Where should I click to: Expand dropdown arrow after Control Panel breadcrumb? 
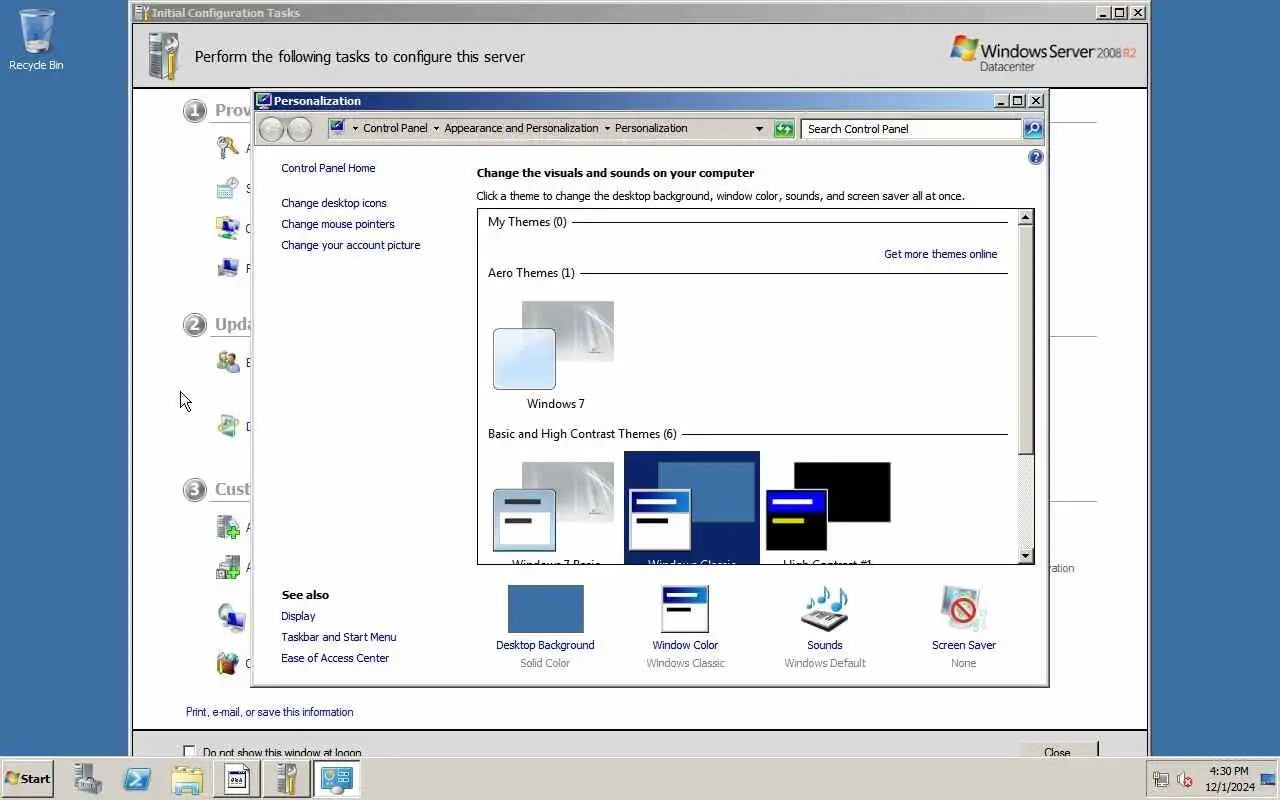click(x=436, y=129)
